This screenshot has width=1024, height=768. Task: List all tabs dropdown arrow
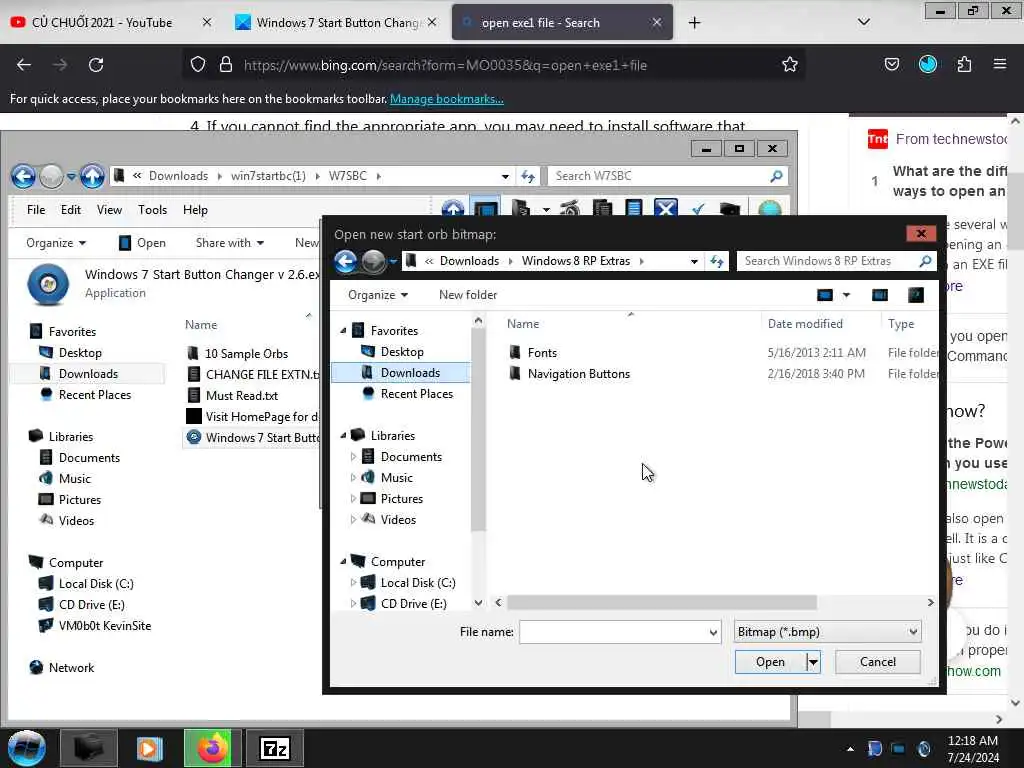[x=863, y=22]
